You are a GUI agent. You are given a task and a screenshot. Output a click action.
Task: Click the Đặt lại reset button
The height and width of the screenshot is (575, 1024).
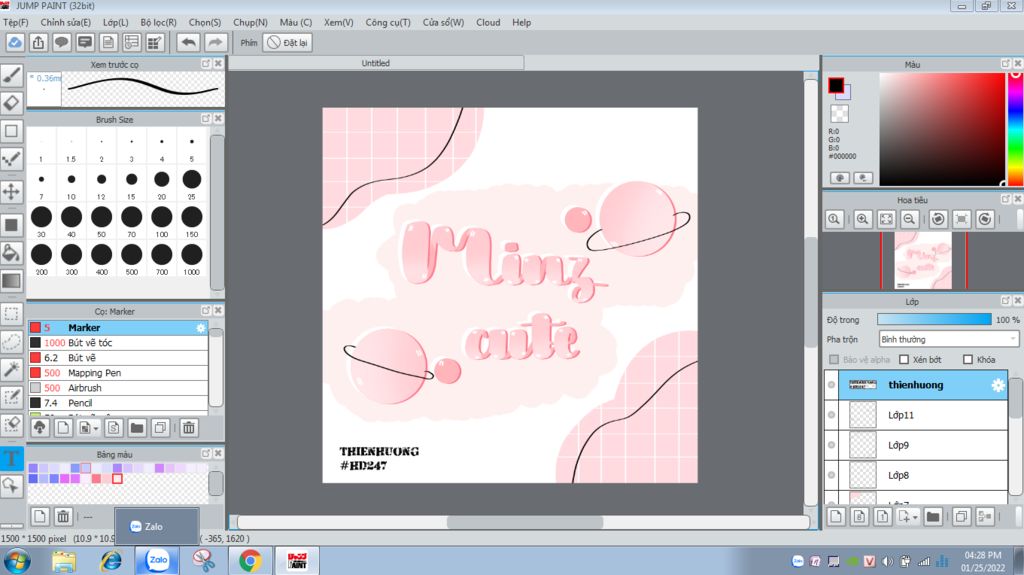tap(287, 42)
